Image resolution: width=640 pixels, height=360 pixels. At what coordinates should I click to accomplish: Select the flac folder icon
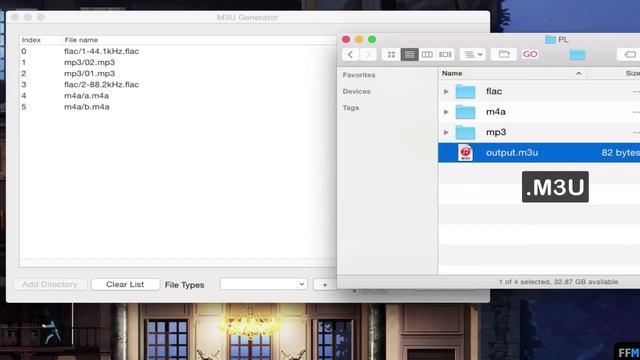465,91
